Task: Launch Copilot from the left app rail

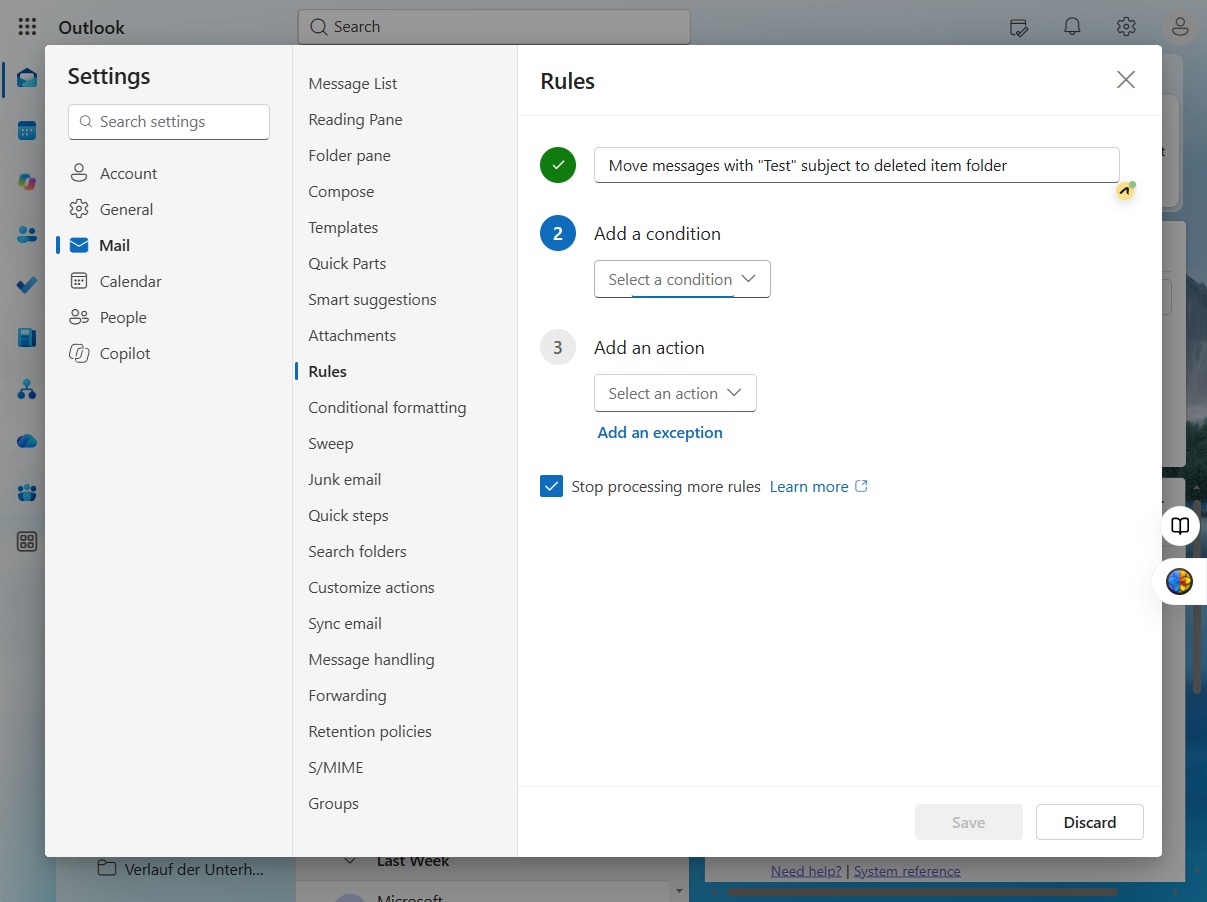Action: pyautogui.click(x=27, y=182)
